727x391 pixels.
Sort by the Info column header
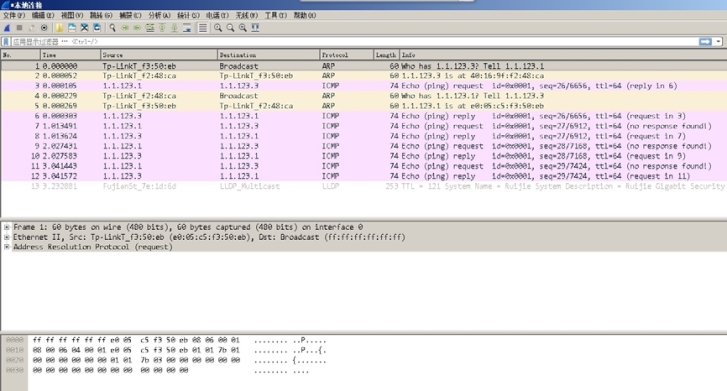(x=563, y=55)
